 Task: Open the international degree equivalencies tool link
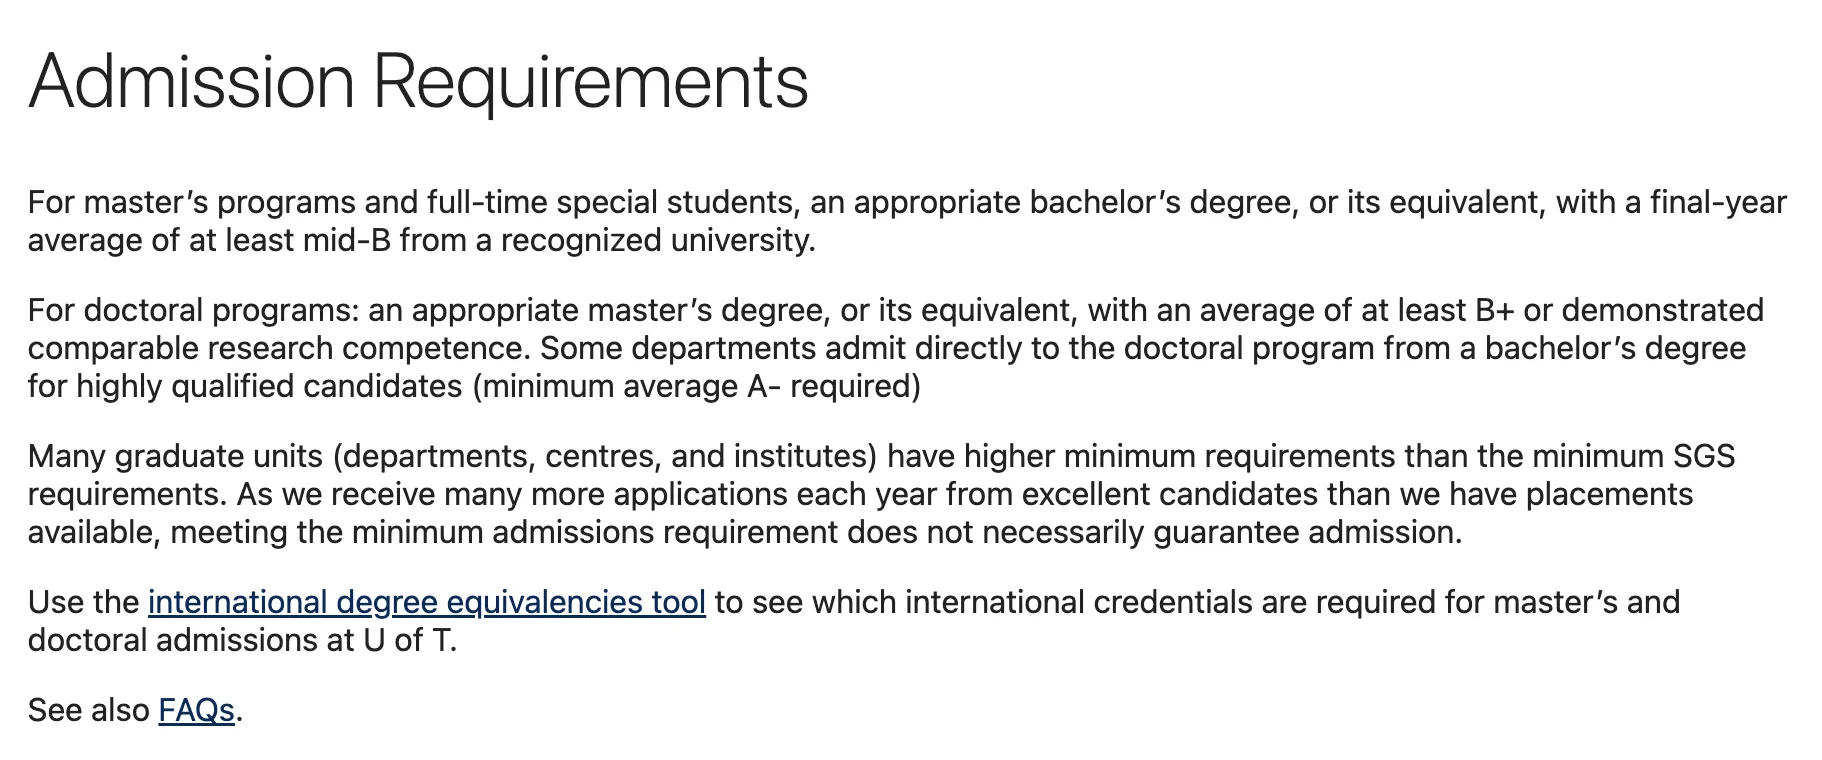click(426, 602)
